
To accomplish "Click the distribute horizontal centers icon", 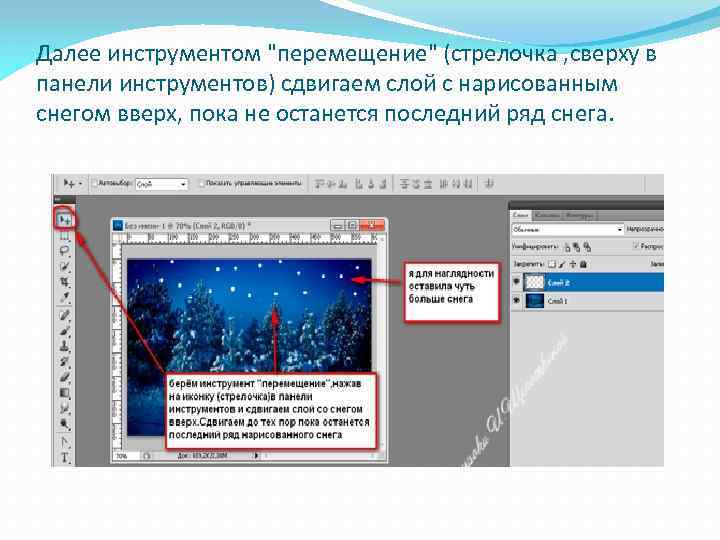I will click(x=456, y=184).
